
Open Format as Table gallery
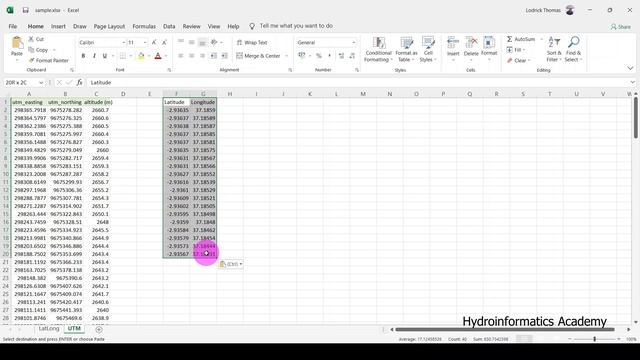(406, 49)
